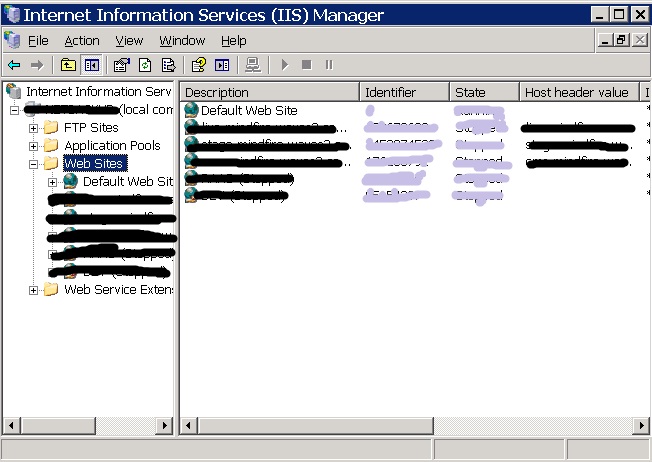
Task: Open the Action menu
Action: (x=82, y=41)
